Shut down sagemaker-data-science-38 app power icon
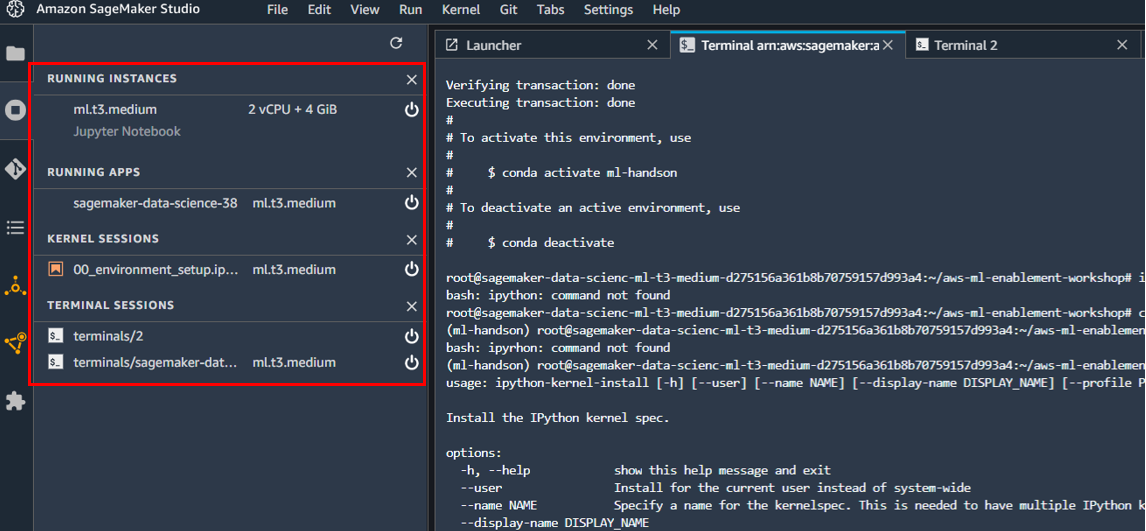 point(411,203)
